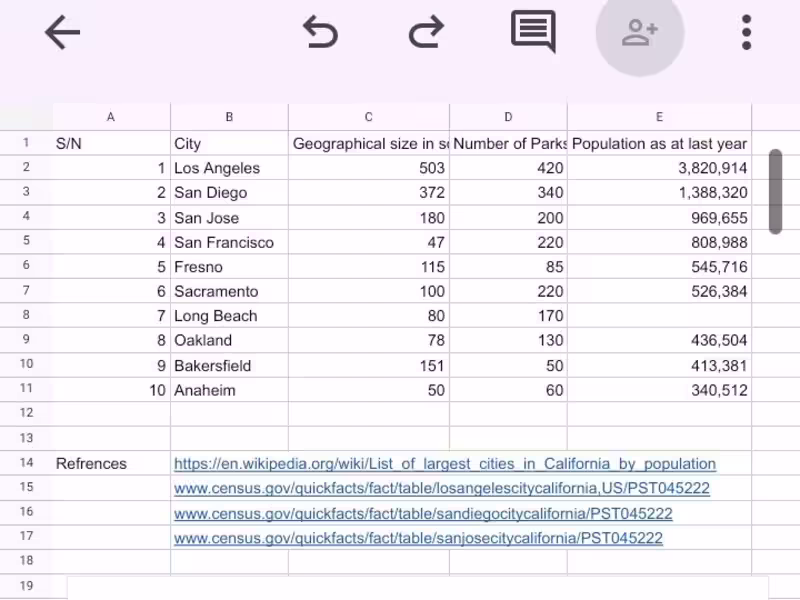Select row 8 header
Image resolution: width=800 pixels, height=600 pixels.
[26, 315]
